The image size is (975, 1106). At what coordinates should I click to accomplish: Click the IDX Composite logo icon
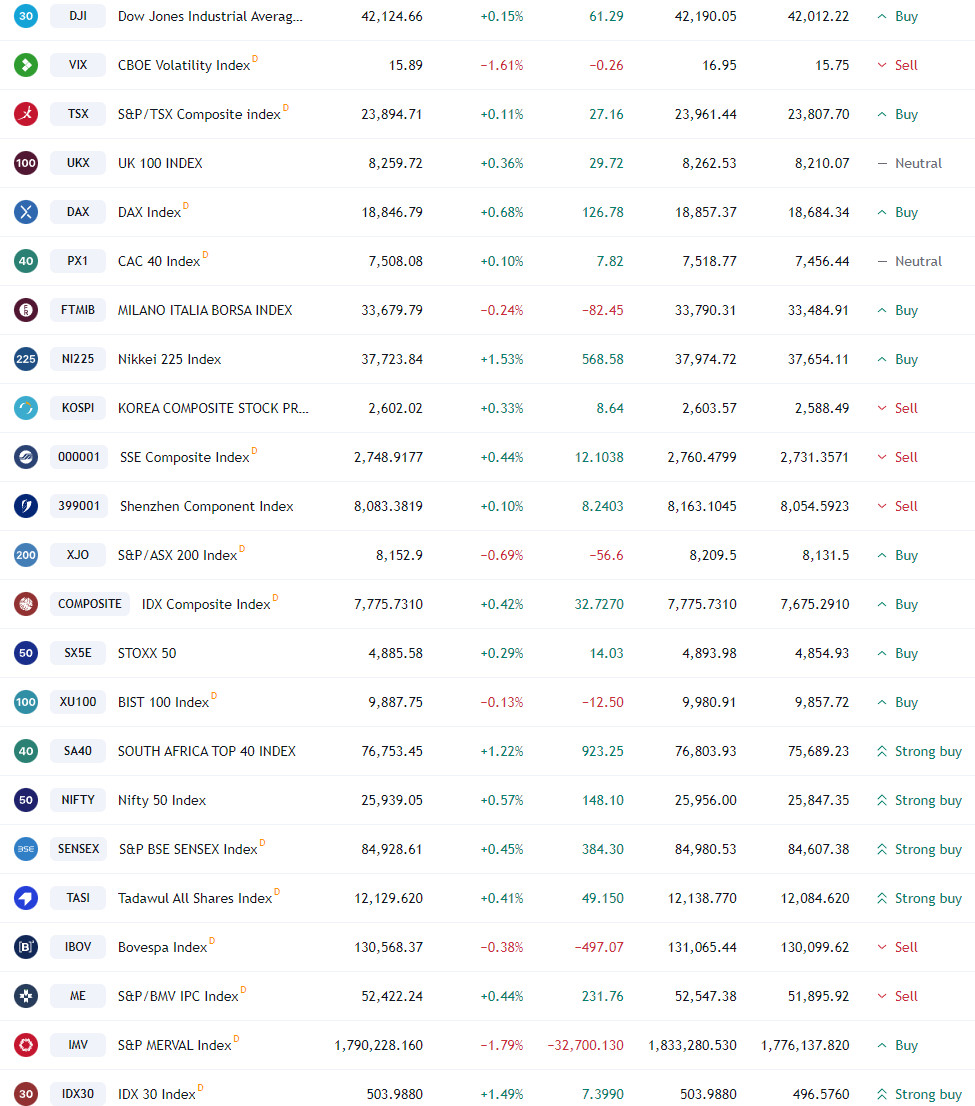25,604
